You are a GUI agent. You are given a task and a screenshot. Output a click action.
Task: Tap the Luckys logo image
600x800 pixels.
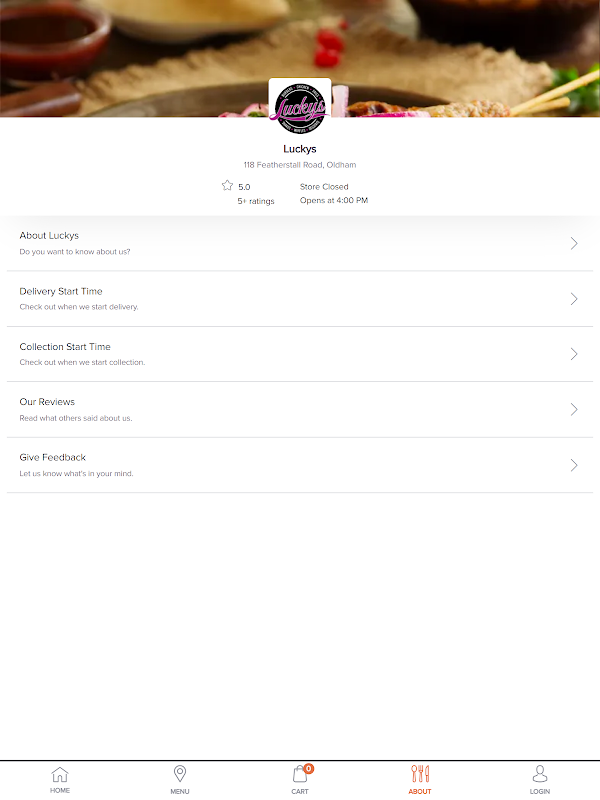click(300, 108)
